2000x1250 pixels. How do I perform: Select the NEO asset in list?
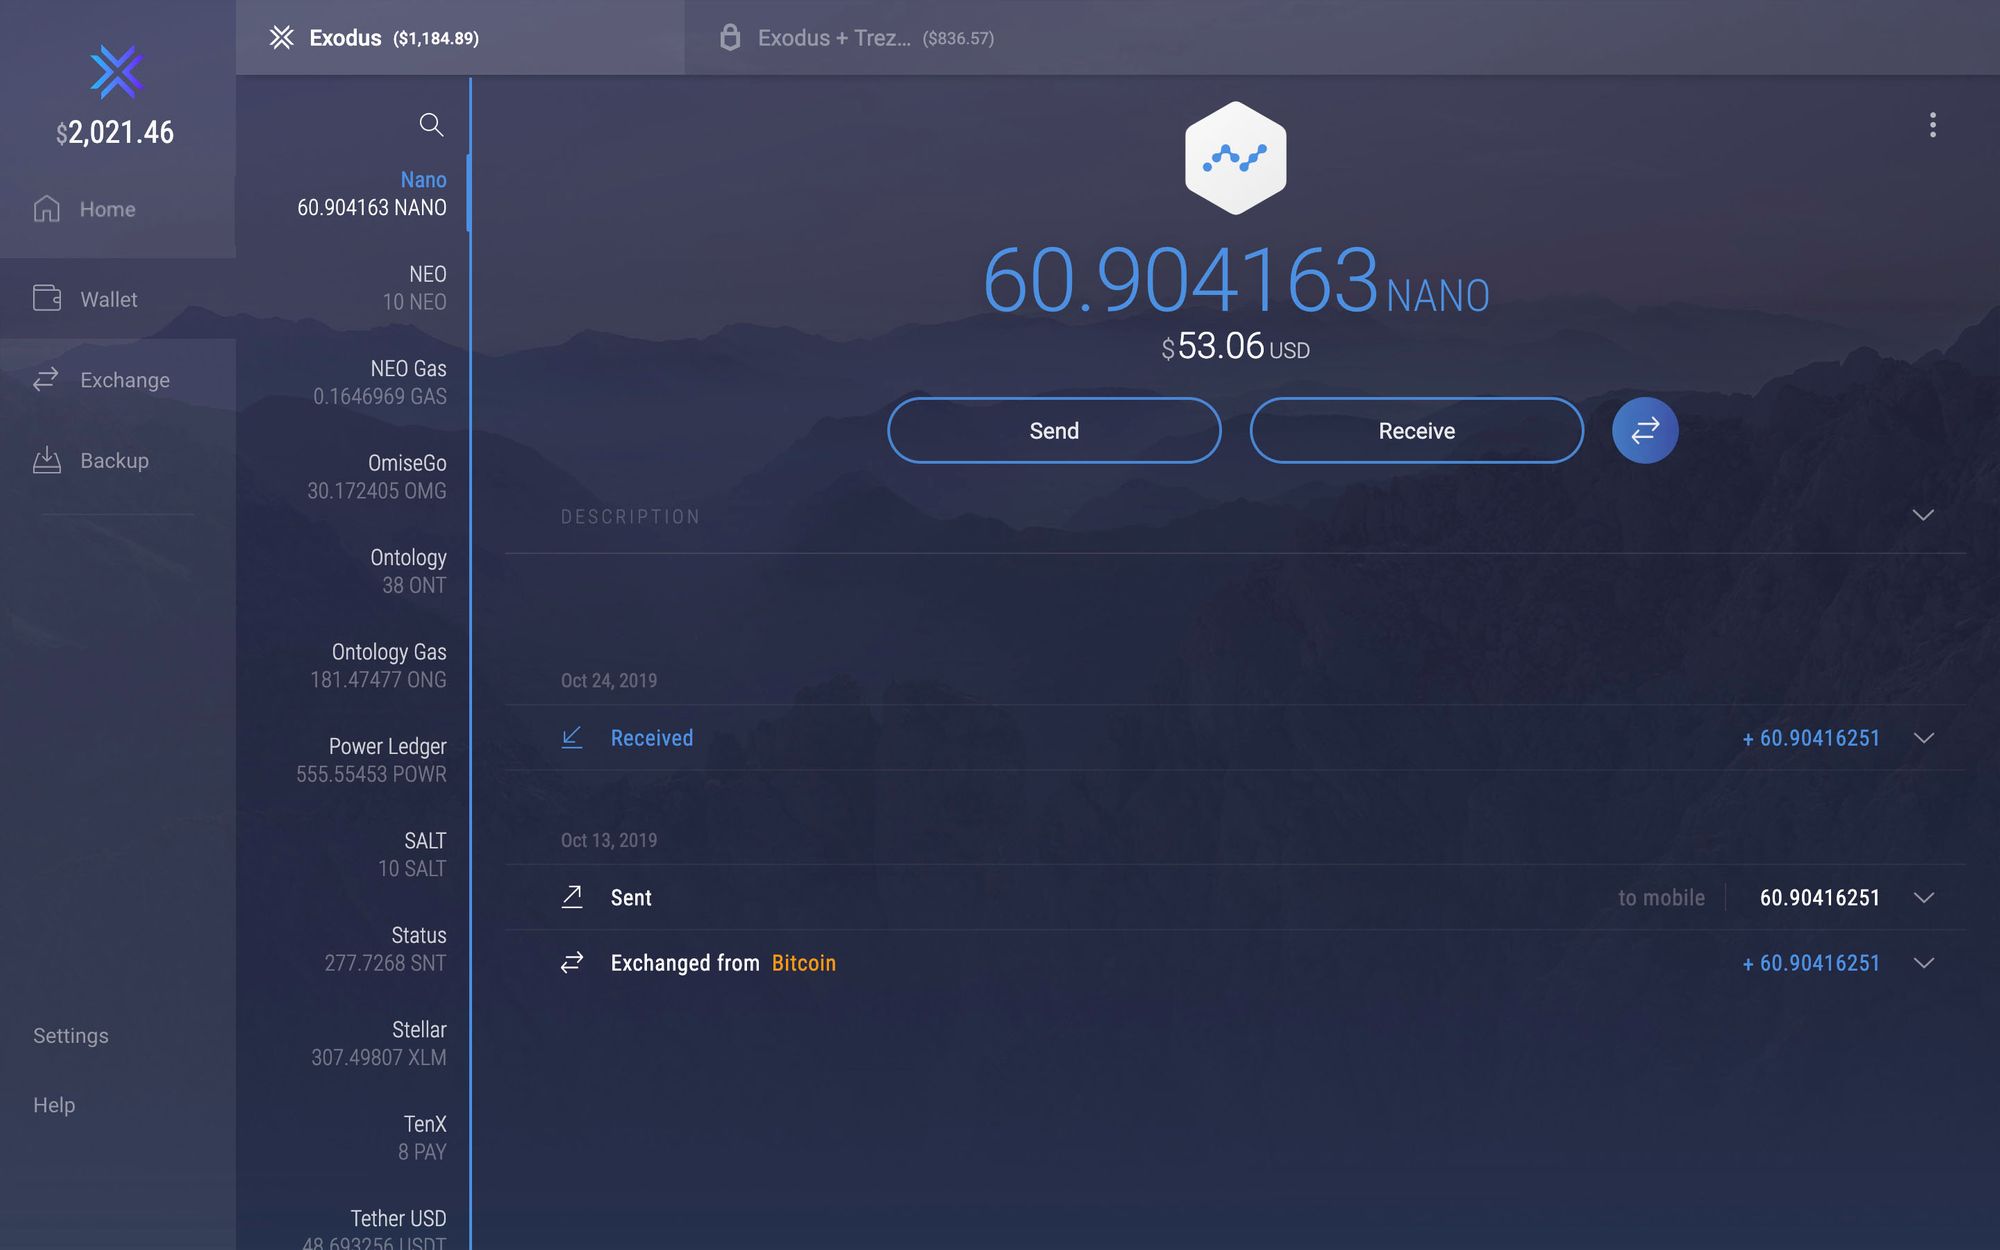click(x=353, y=288)
